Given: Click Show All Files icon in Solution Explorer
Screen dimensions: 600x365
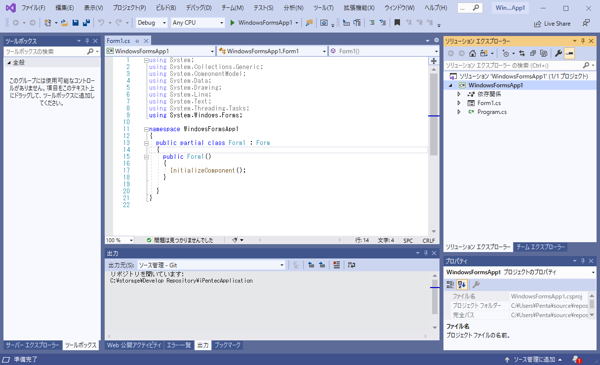Looking at the screenshot, I should tap(543, 54).
